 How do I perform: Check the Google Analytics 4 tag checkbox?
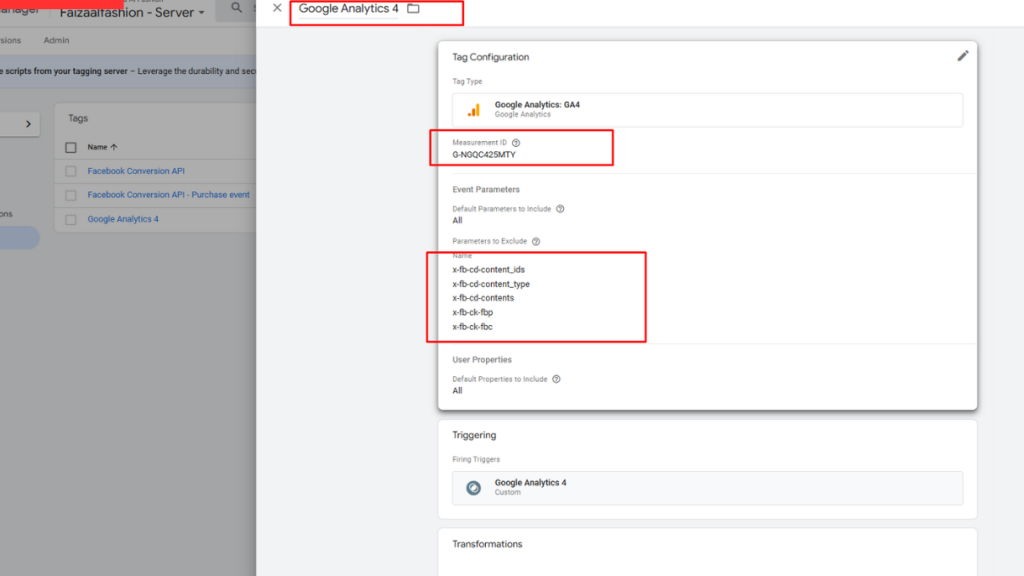point(71,219)
